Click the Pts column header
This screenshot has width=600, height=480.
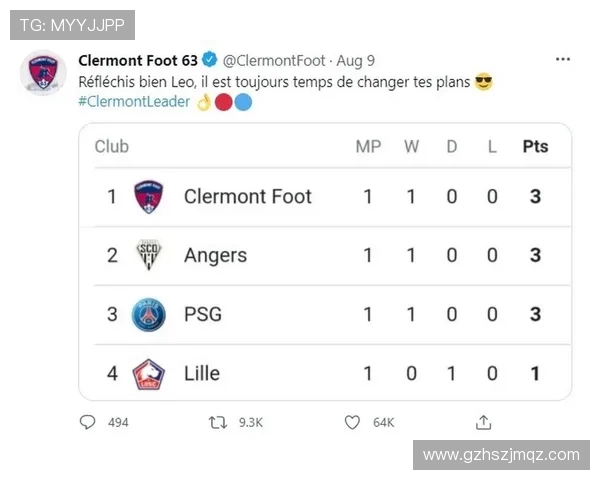click(x=535, y=146)
